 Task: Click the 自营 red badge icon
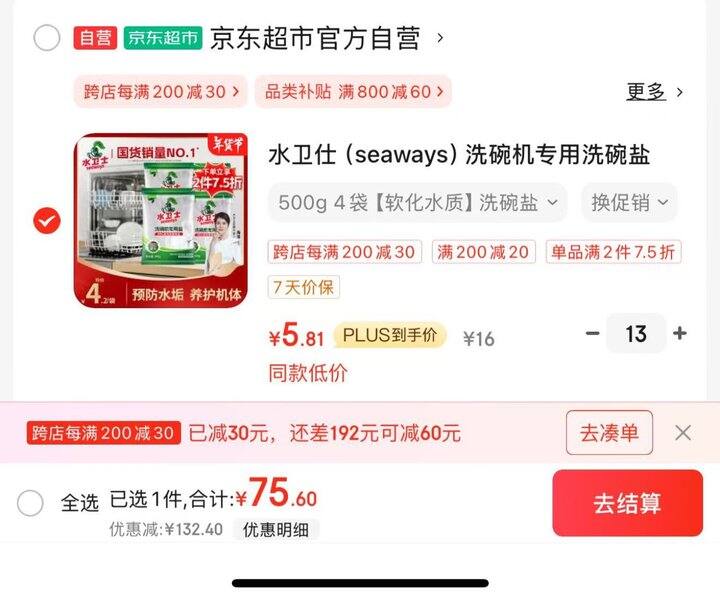[x=95, y=38]
